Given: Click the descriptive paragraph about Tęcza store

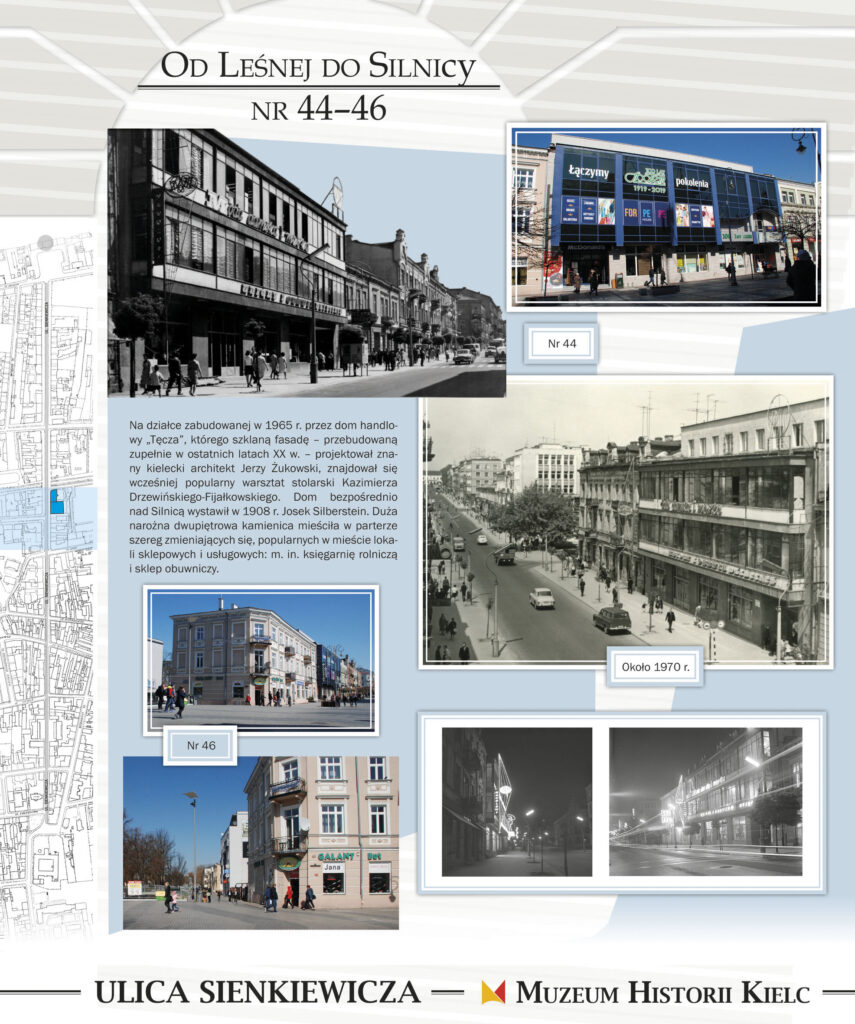Looking at the screenshot, I should (263, 497).
